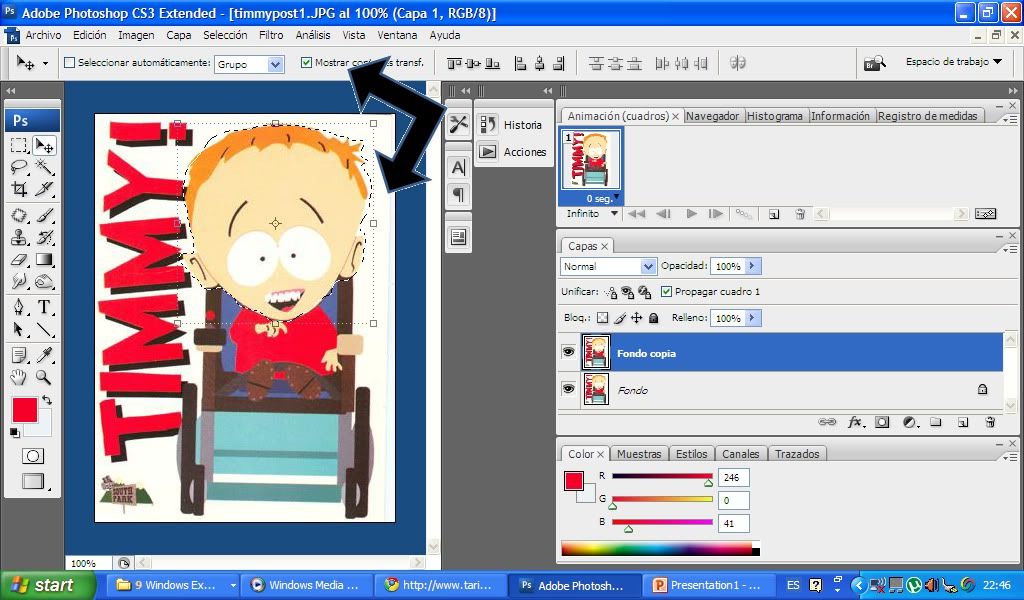
Task: Open the Historia panel
Action: coord(513,125)
